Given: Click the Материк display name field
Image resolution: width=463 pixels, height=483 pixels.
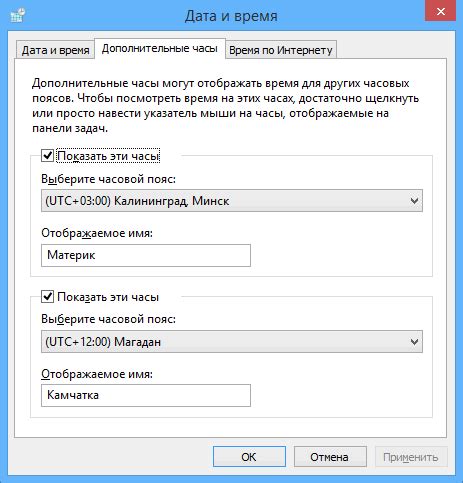Looking at the screenshot, I should (146, 255).
